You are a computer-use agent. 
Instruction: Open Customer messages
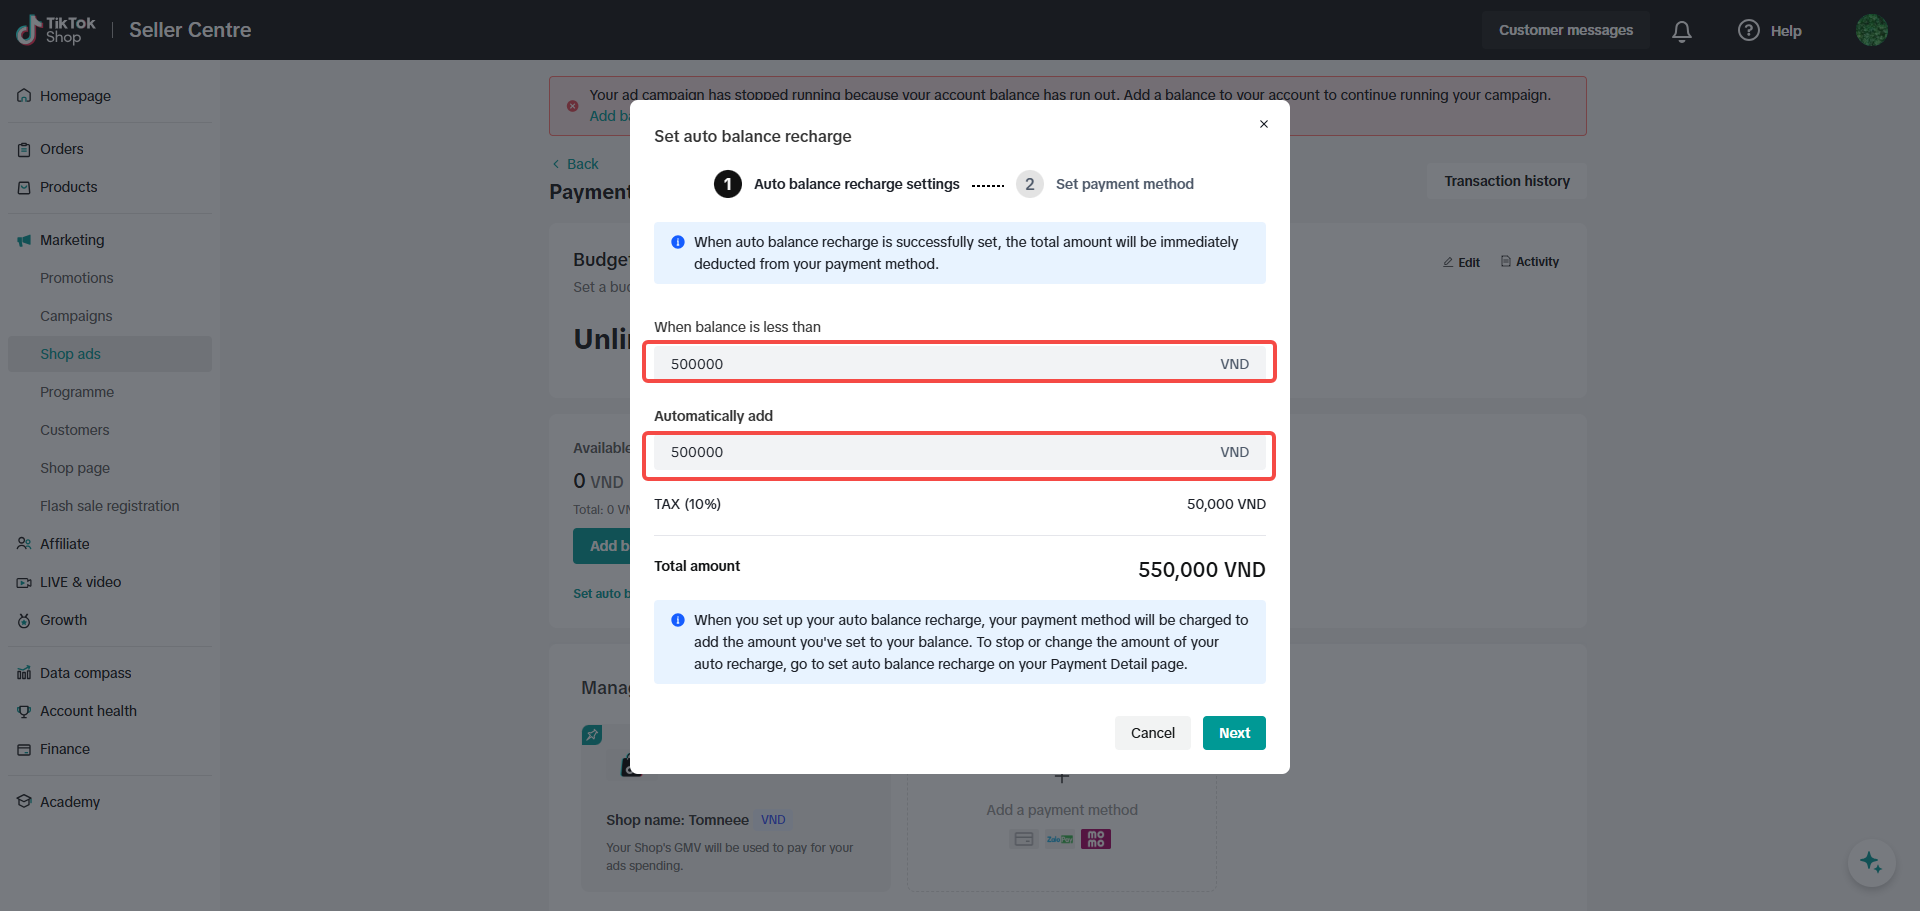[x=1565, y=30]
